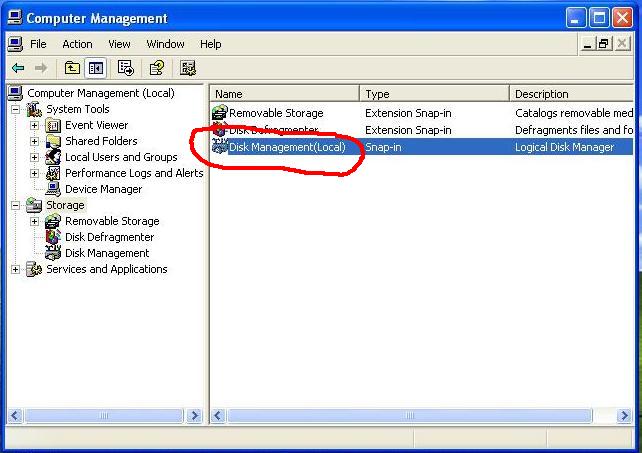Image resolution: width=642 pixels, height=453 pixels.
Task: Click the Services and Applications icon
Action: (x=34, y=269)
